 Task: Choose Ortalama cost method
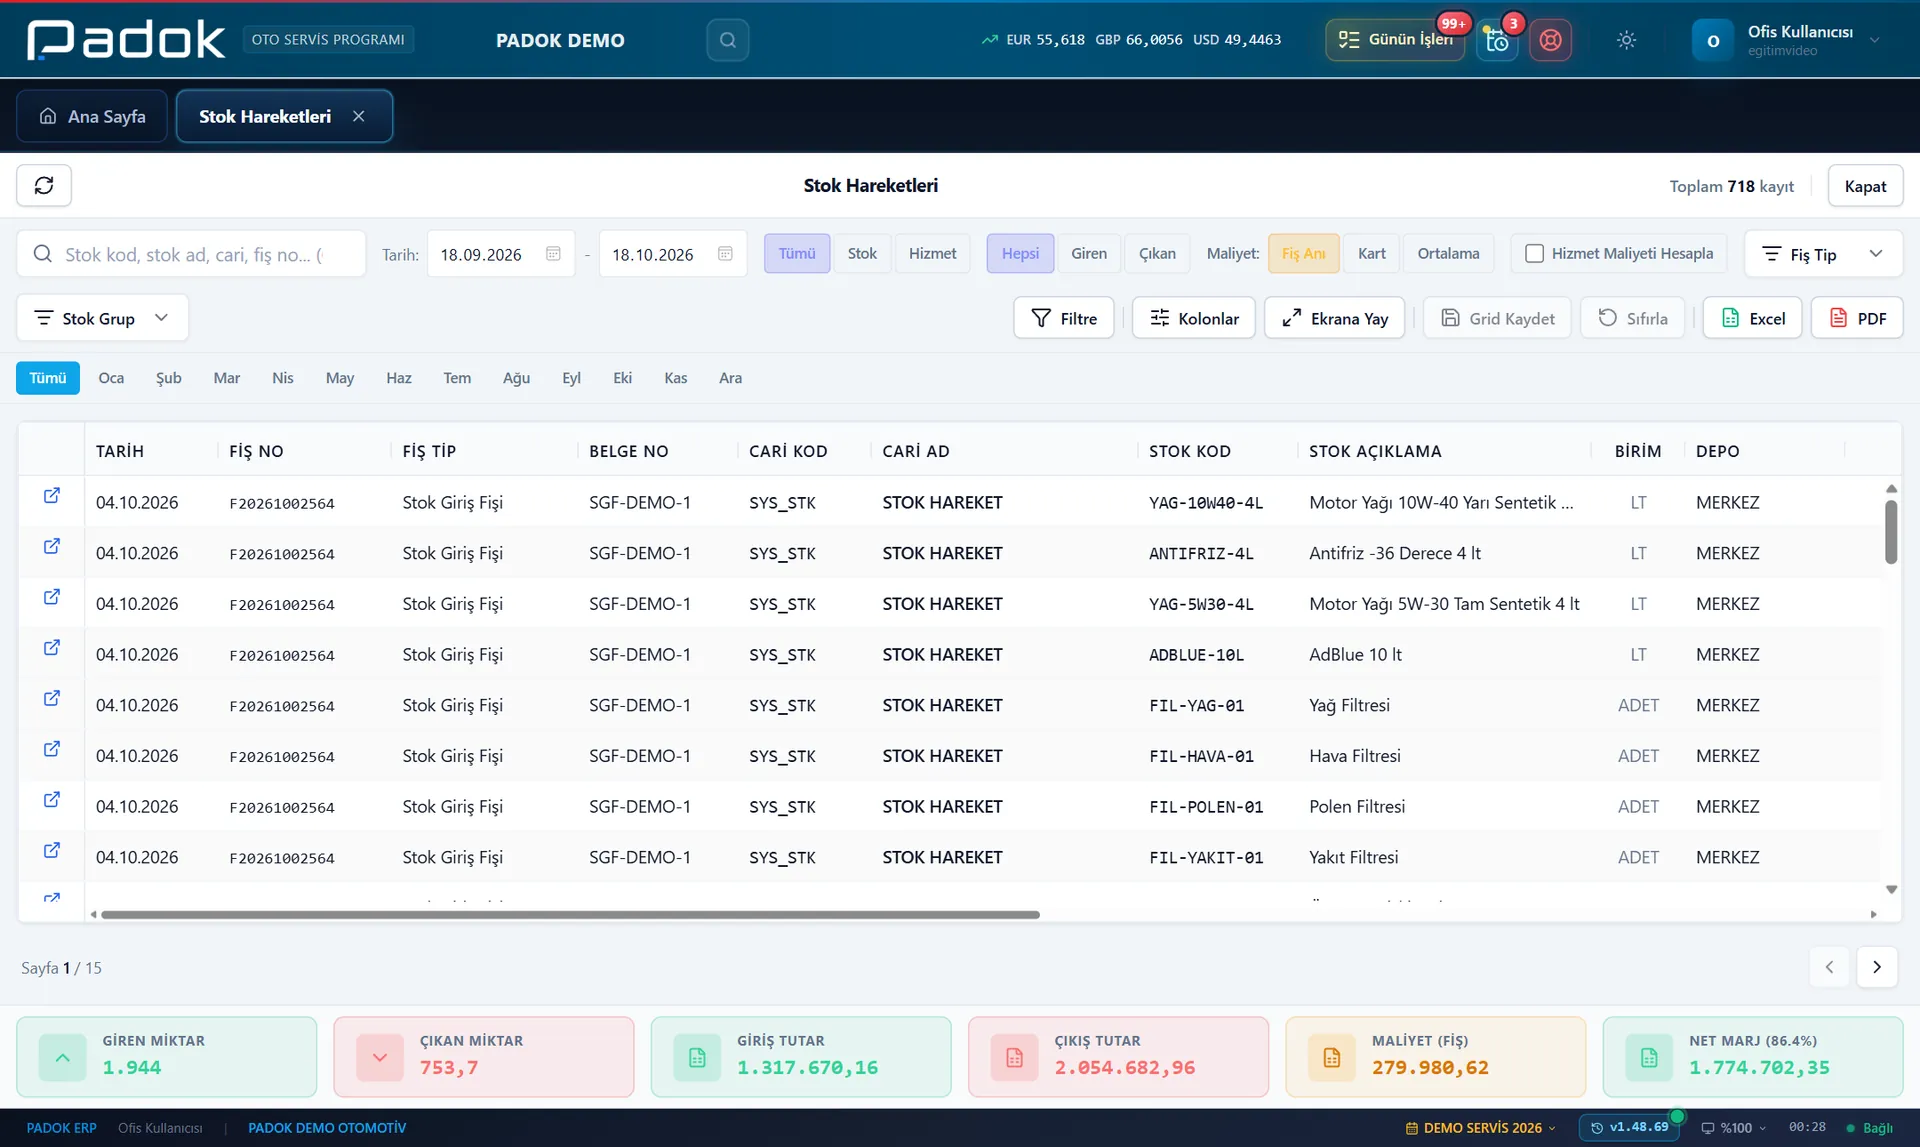coord(1448,254)
